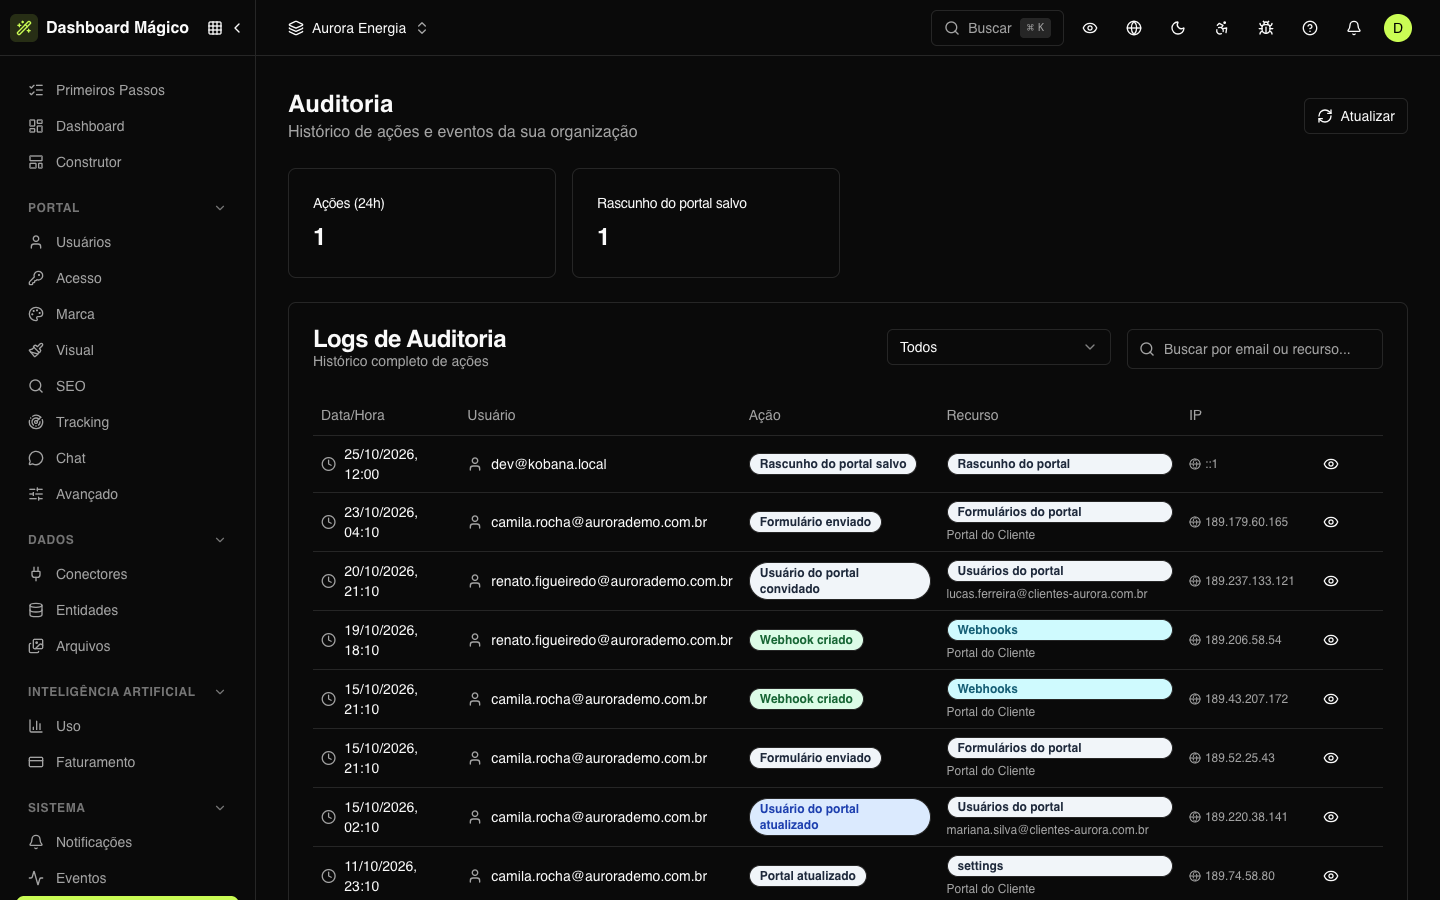
Task: Collapse the sidebar with the chevron
Action: tap(238, 28)
